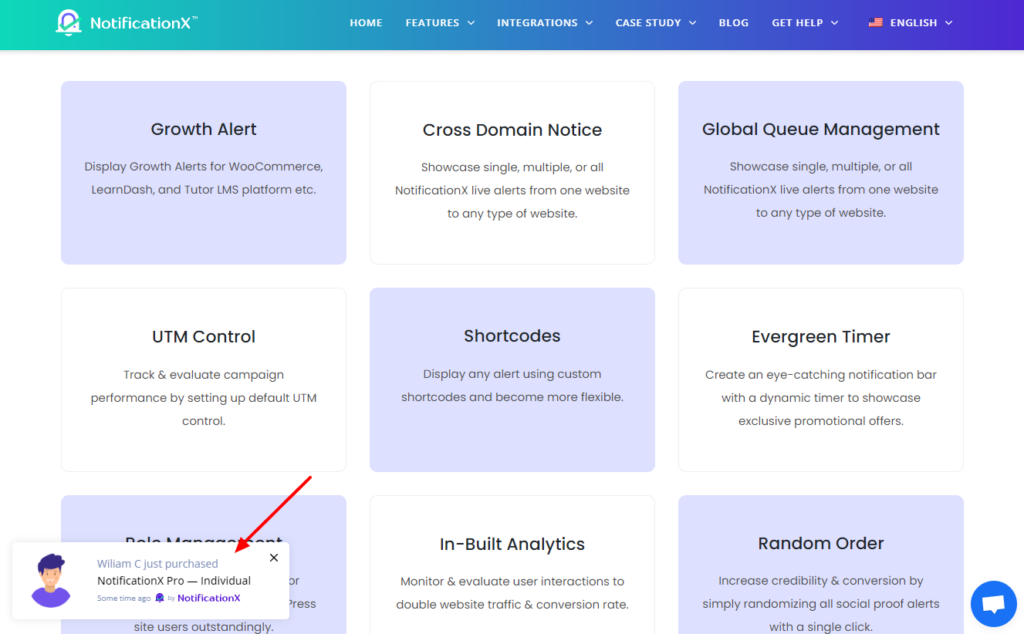The width and height of the screenshot is (1024, 634).
Task: Expand the CASE STUDY dropdown
Action: click(648, 22)
